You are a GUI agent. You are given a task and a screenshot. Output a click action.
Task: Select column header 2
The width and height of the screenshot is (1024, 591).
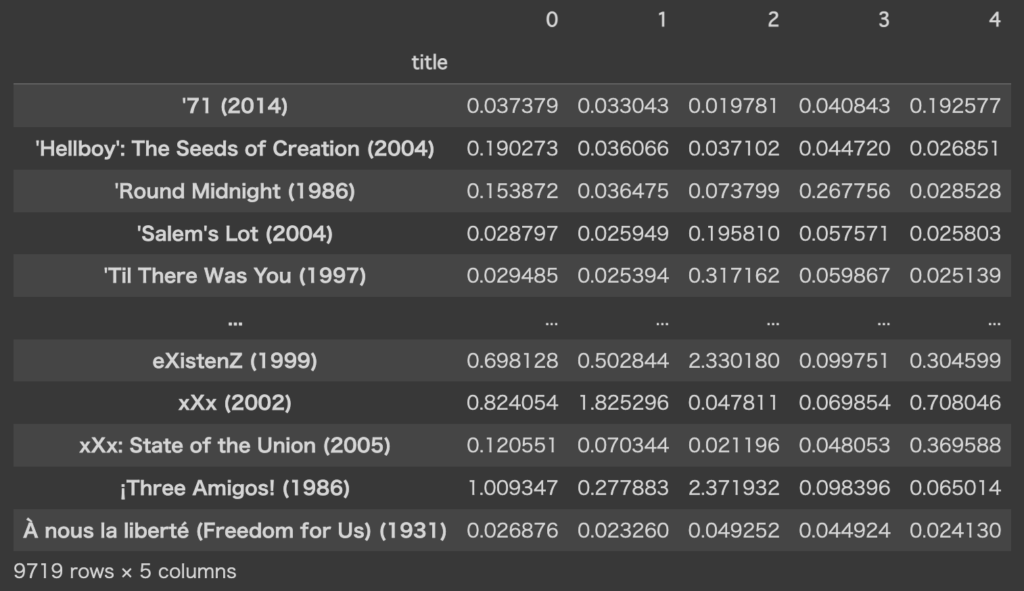(773, 20)
